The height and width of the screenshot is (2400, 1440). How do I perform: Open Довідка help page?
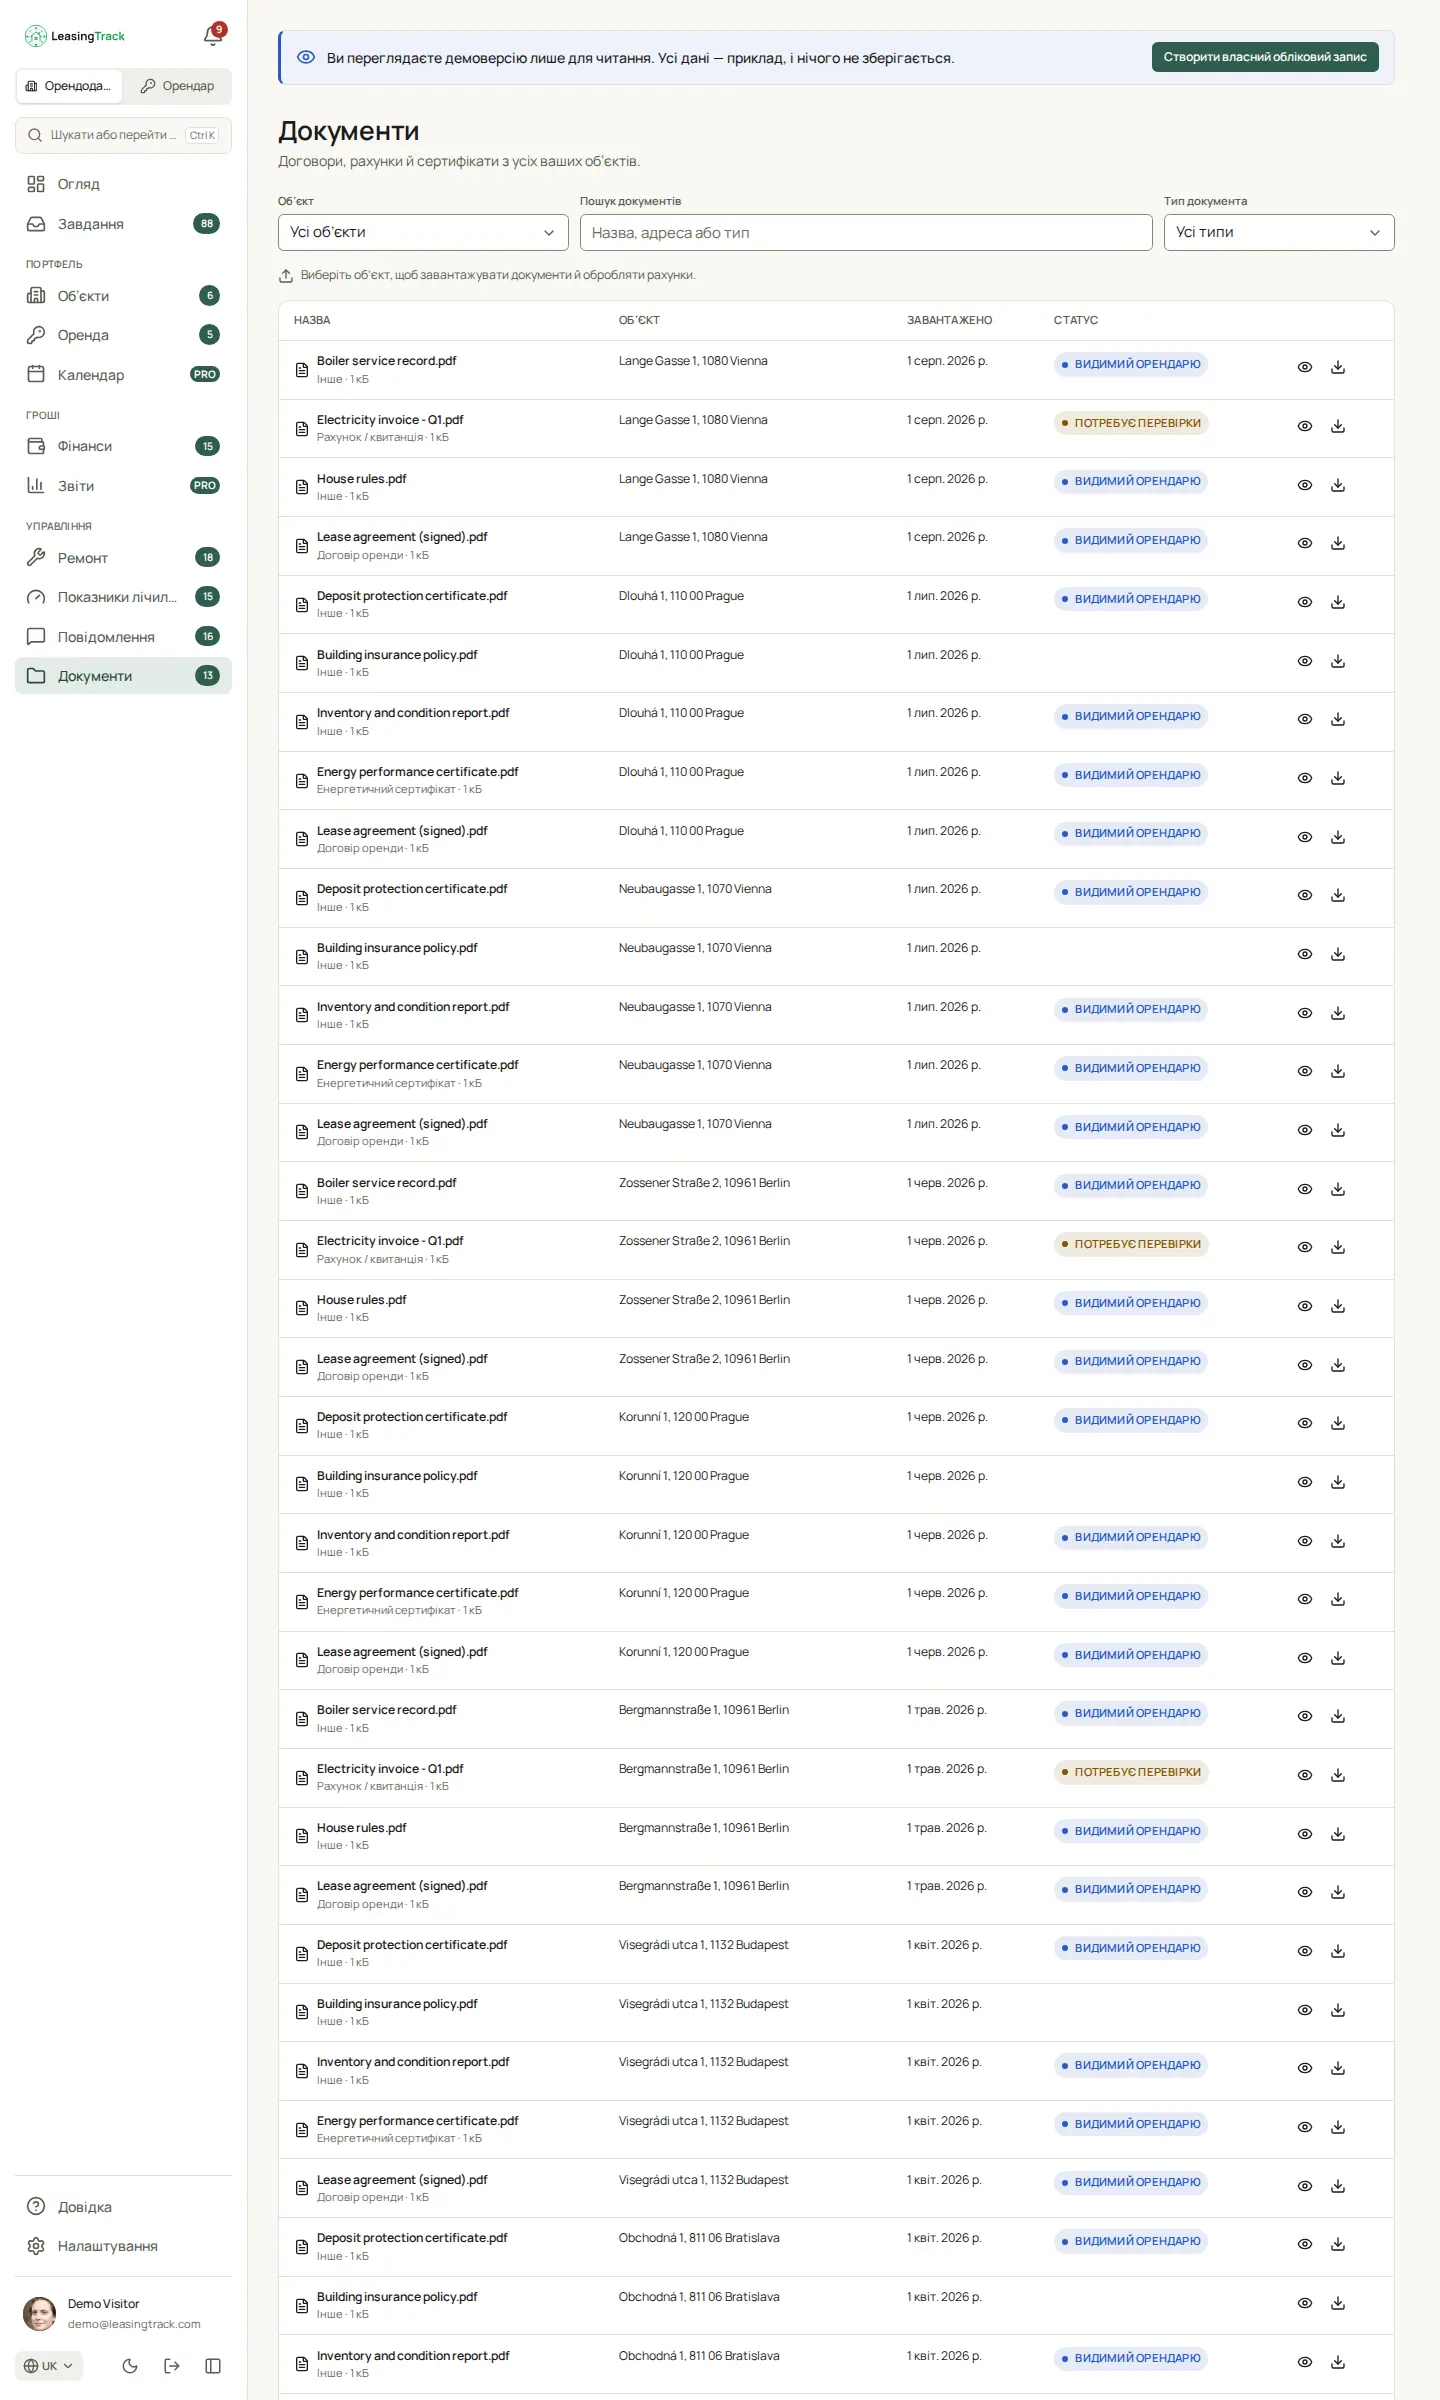click(x=123, y=2207)
